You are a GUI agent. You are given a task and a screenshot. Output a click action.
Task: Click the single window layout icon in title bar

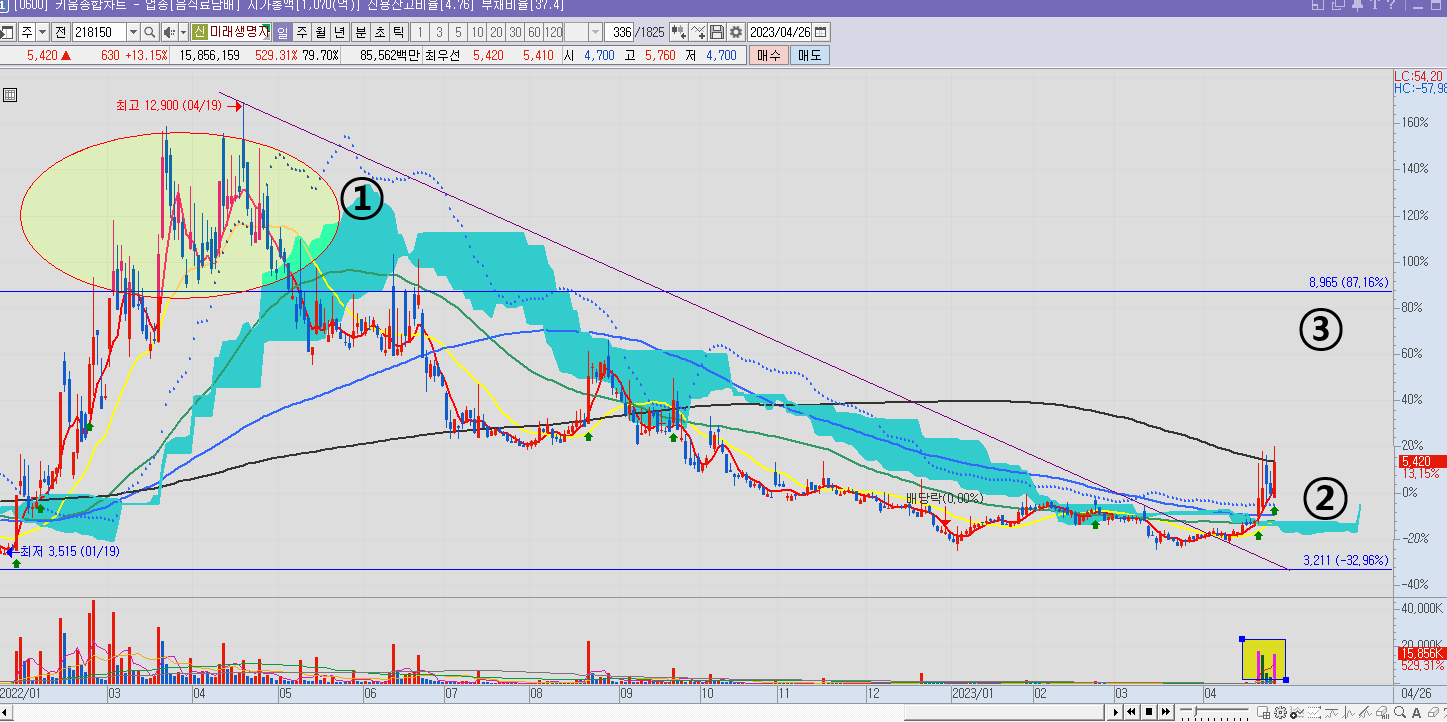pyautogui.click(x=1318, y=5)
